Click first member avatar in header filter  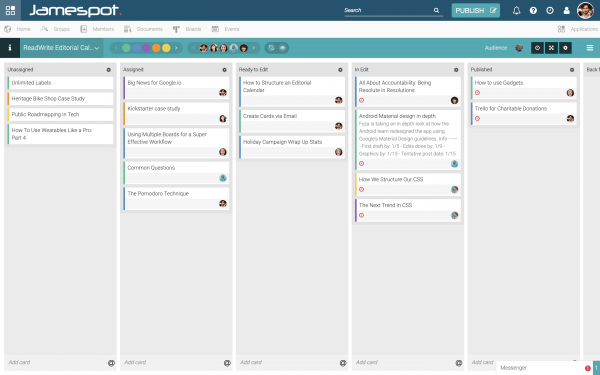[x=204, y=48]
